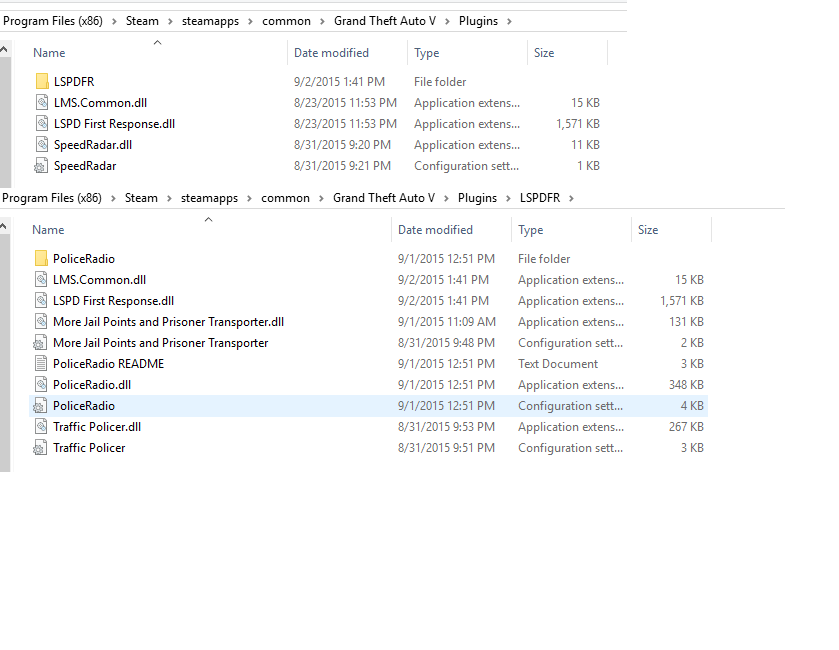Image resolution: width=839 pixels, height=650 pixels.
Task: Select LSPD First Response.dll icon in Plugins window
Action: point(42,124)
